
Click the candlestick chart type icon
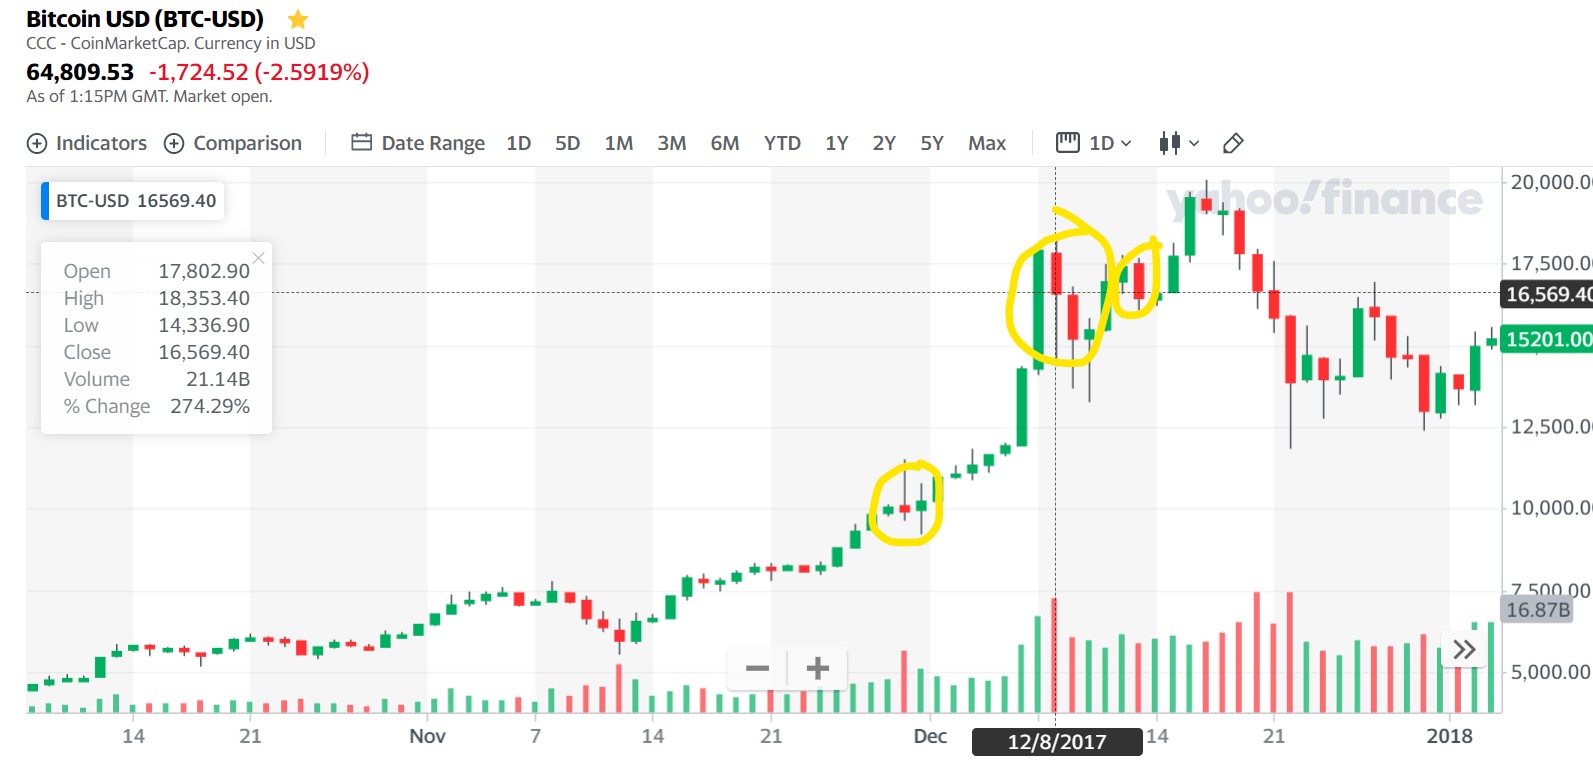point(1170,143)
